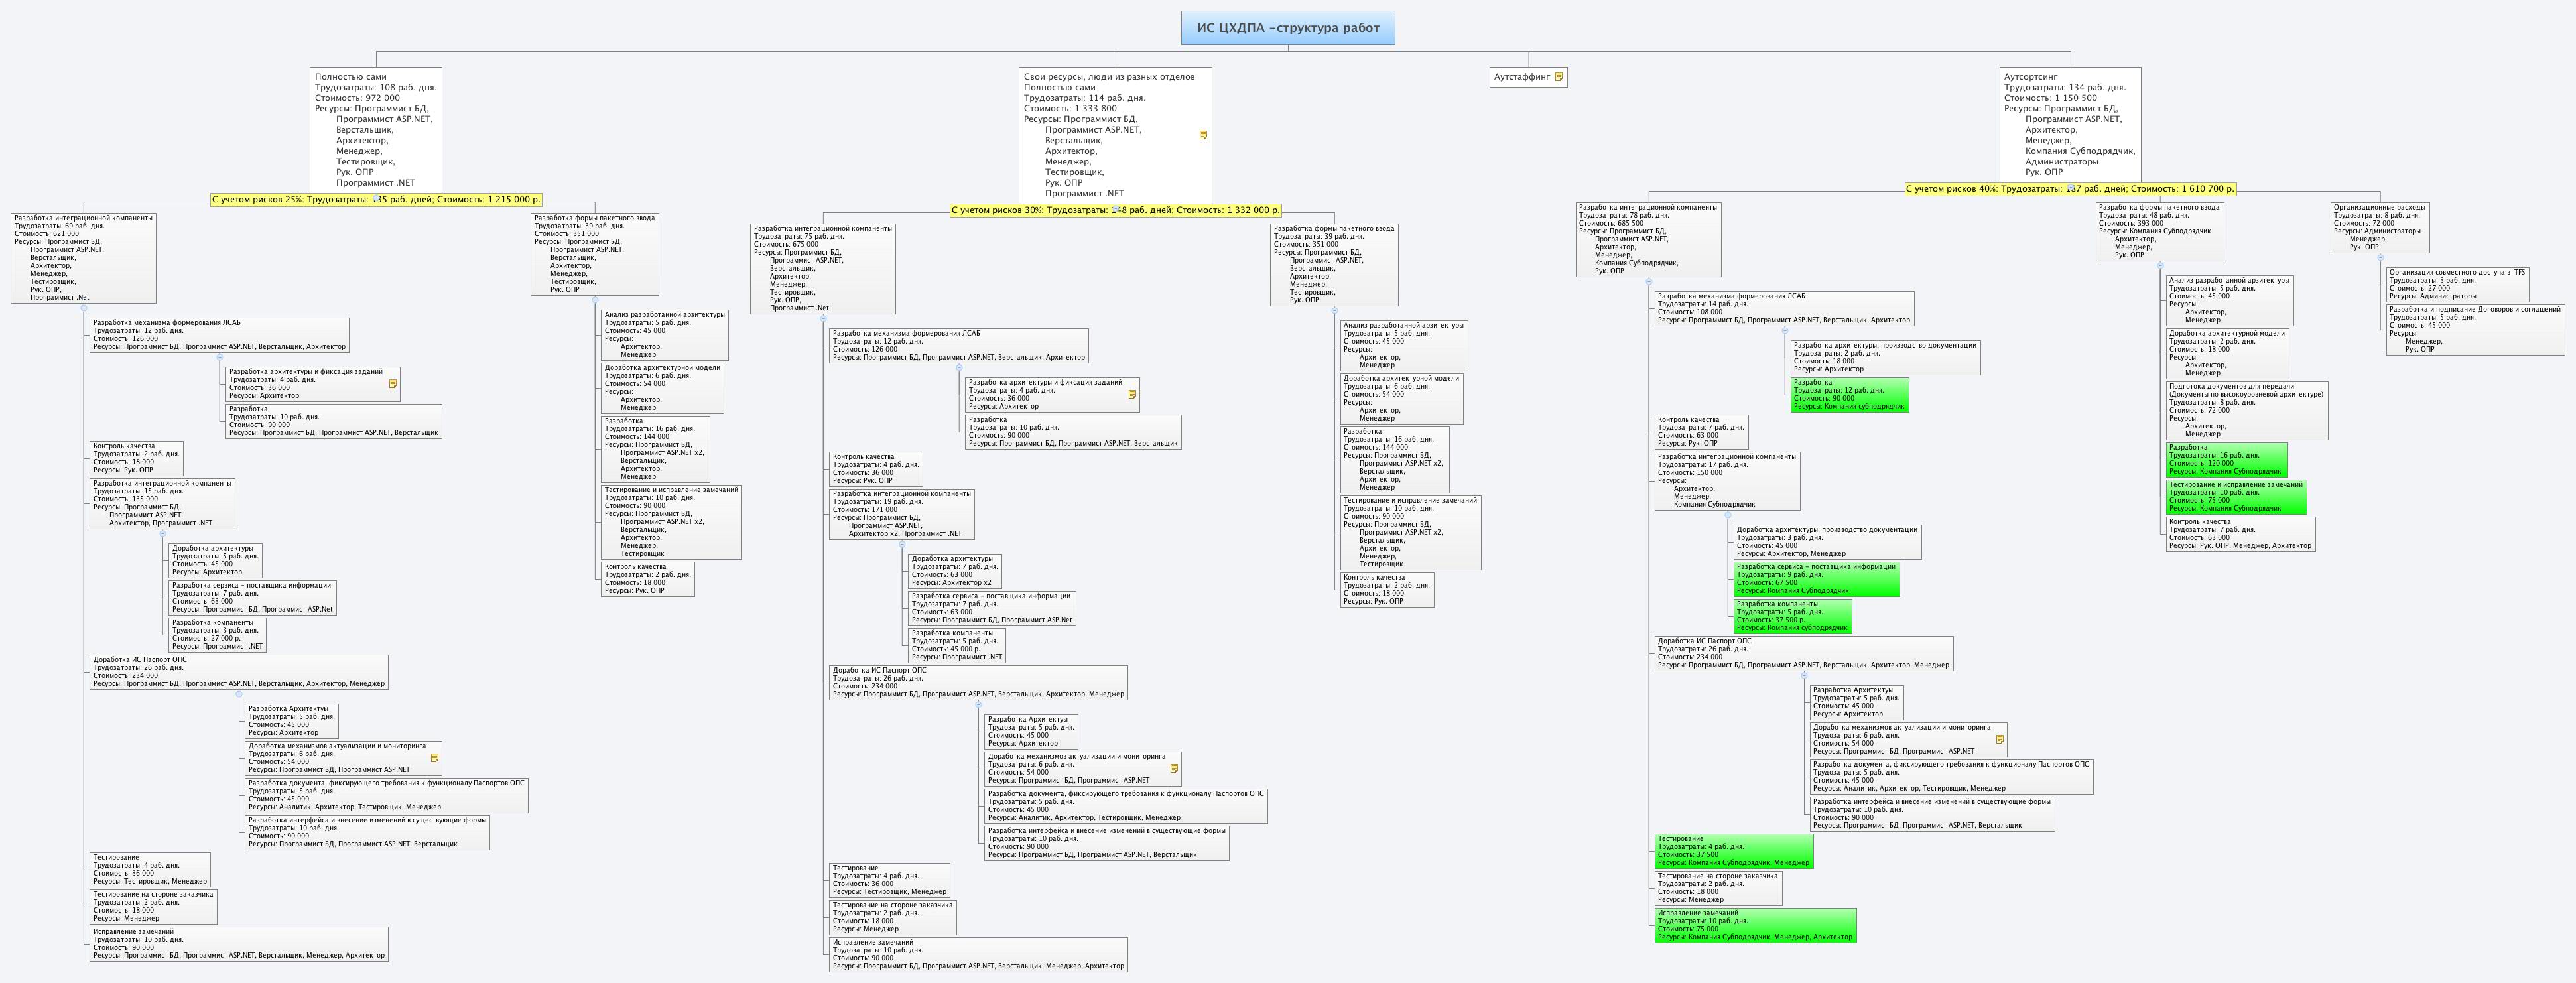Open Доработка механизмов note in 114-day plan
The image size is (2576, 983).
(1174, 769)
